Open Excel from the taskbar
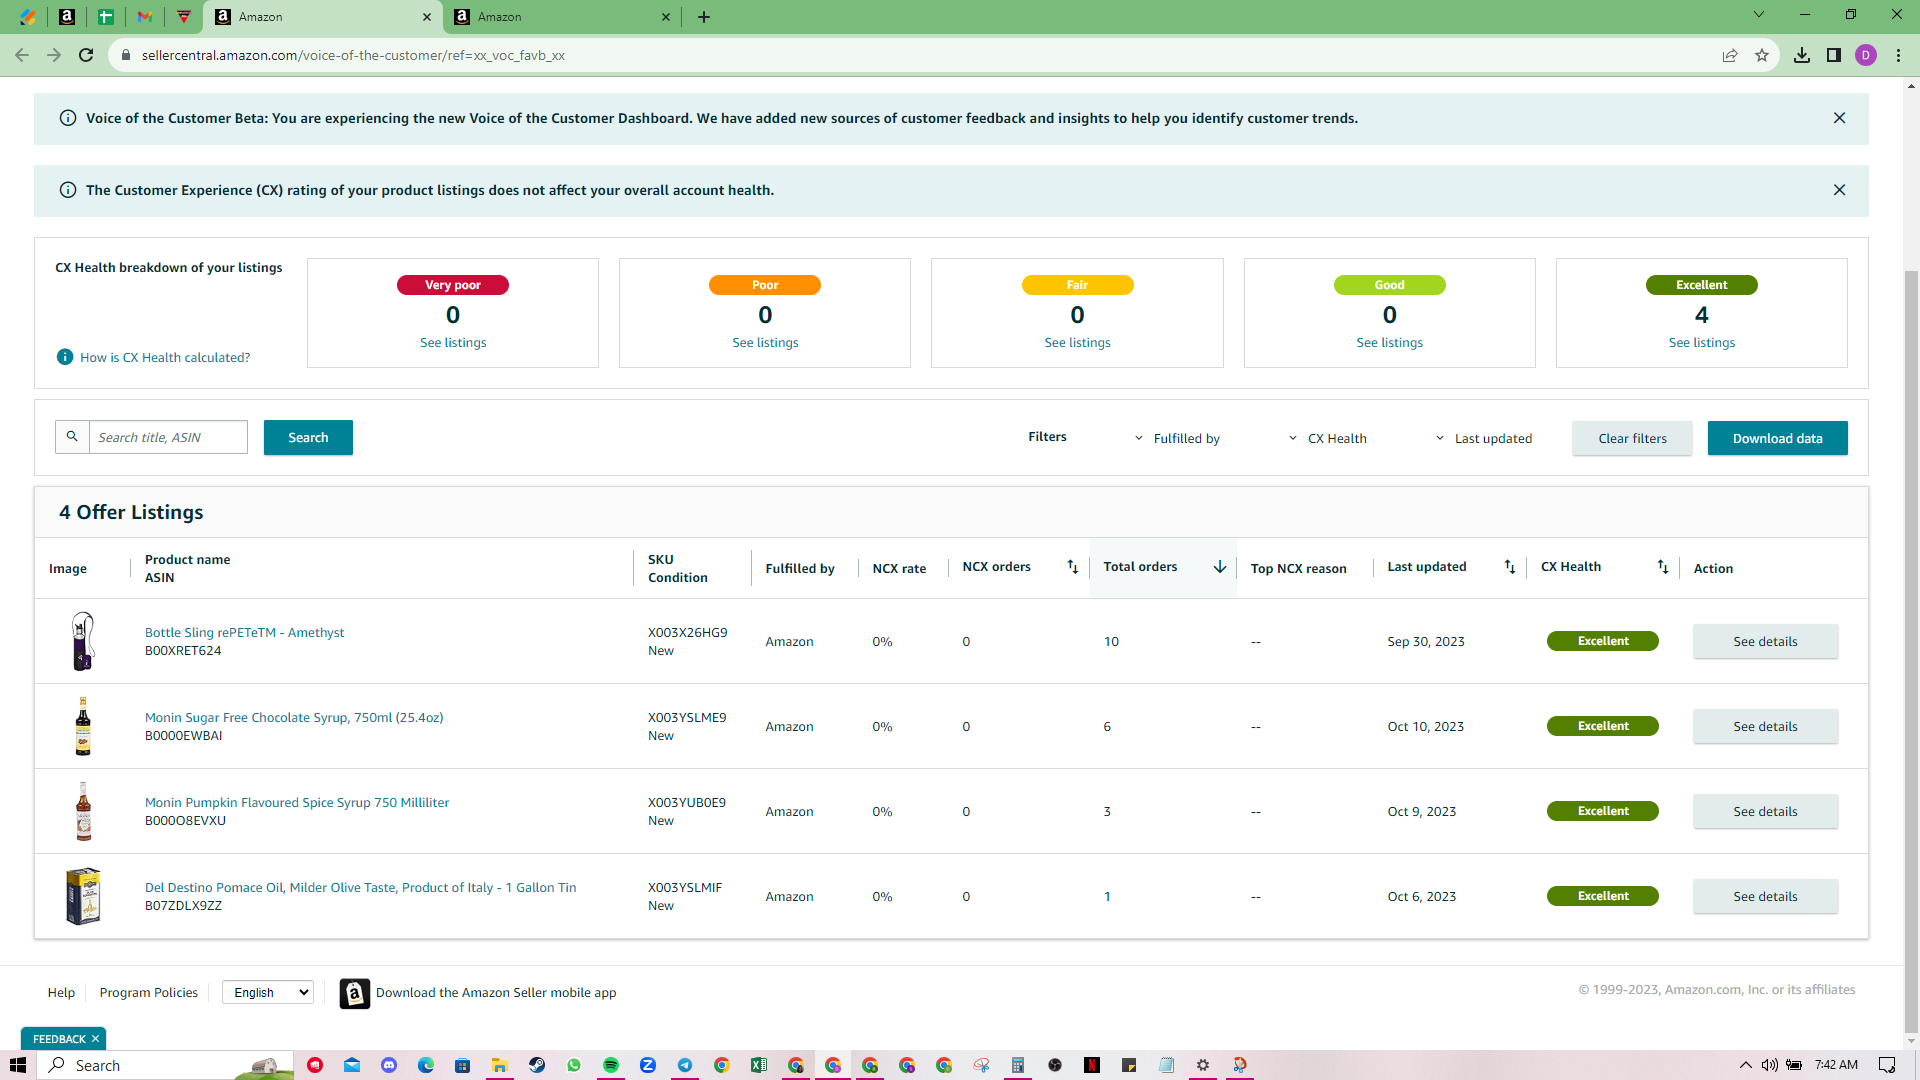Image resolution: width=1920 pixels, height=1080 pixels. (759, 1065)
